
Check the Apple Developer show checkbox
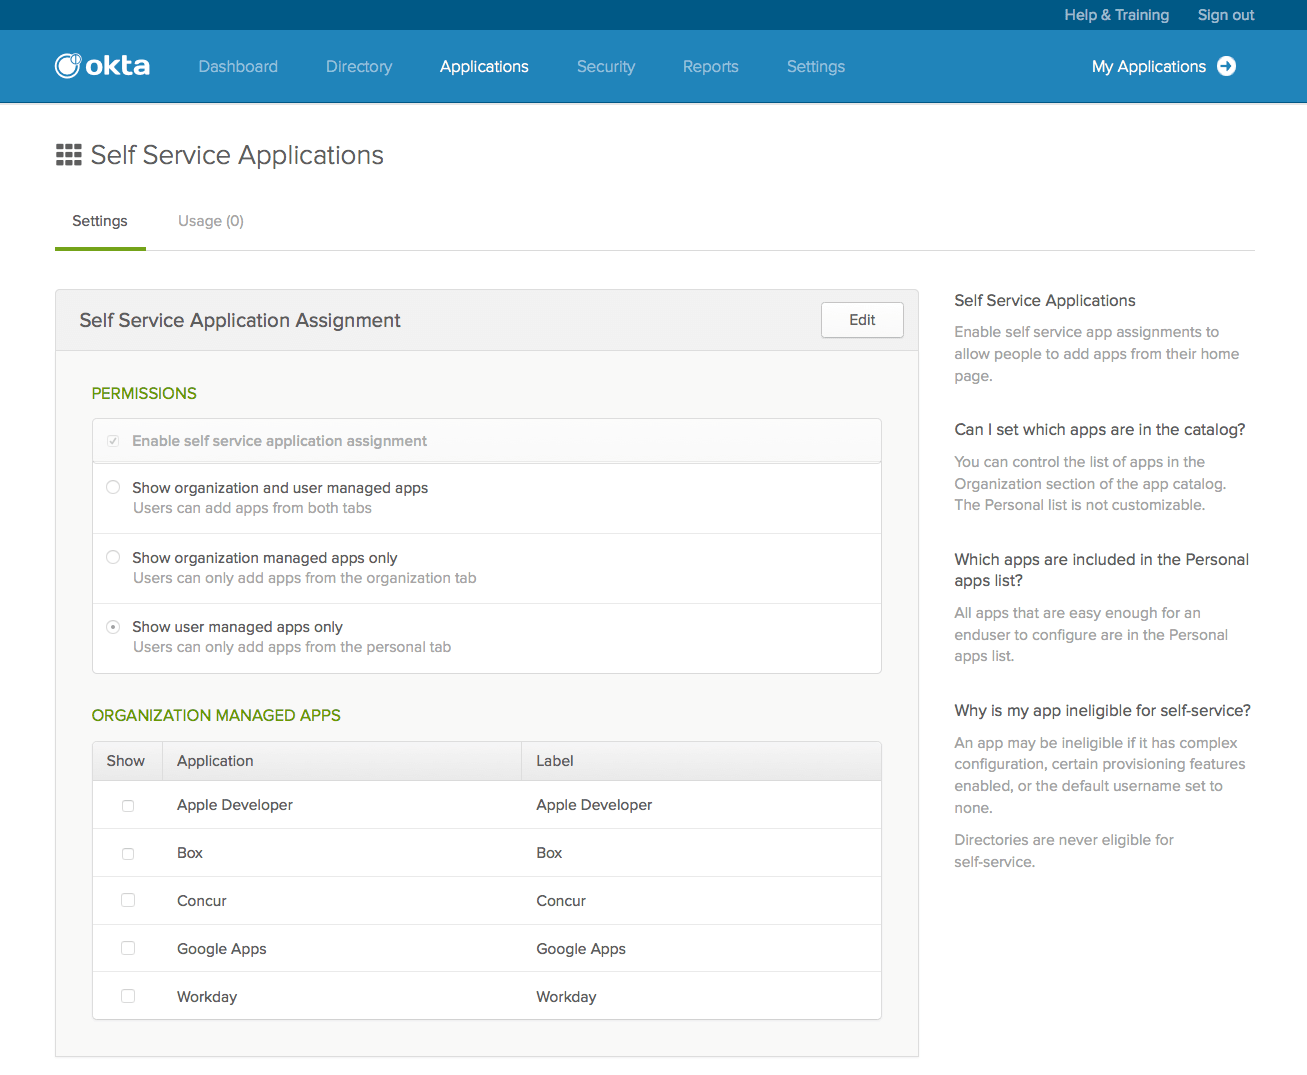pos(128,806)
